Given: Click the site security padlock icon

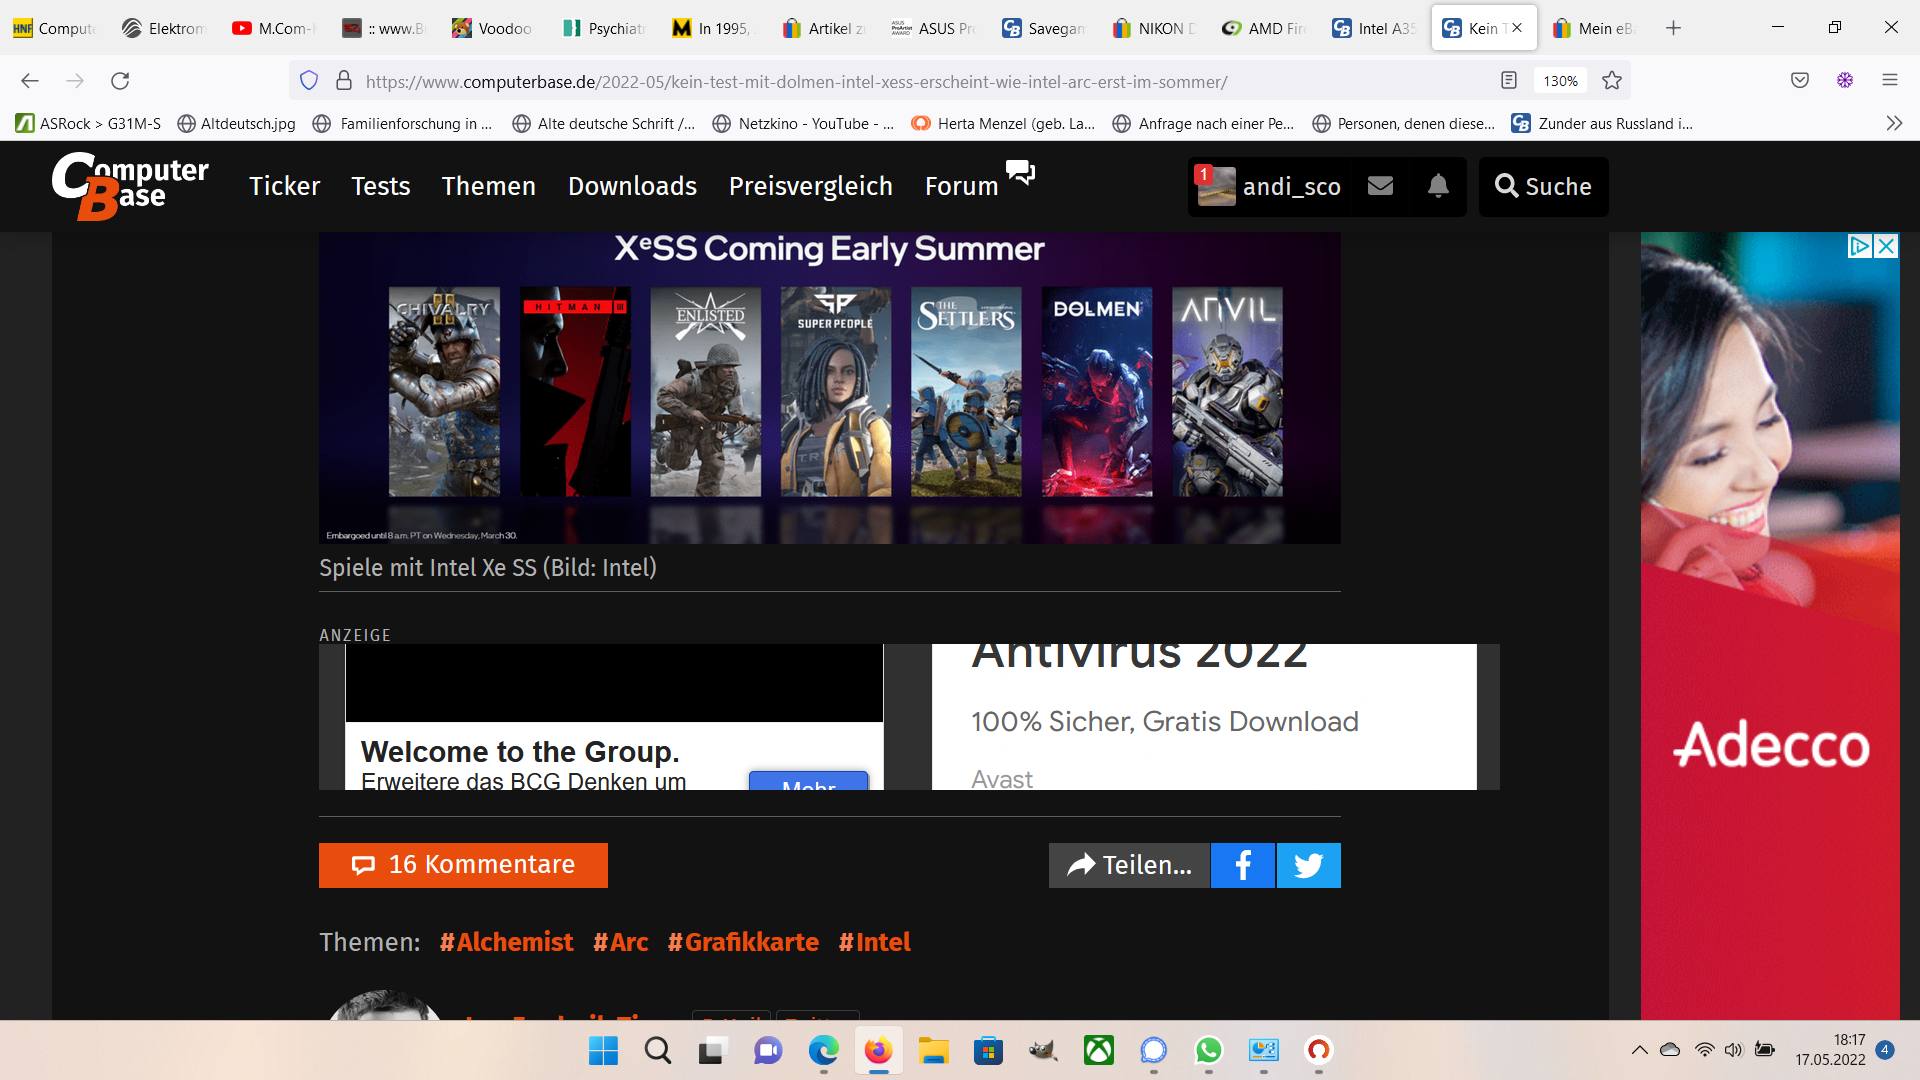Looking at the screenshot, I should click(344, 81).
